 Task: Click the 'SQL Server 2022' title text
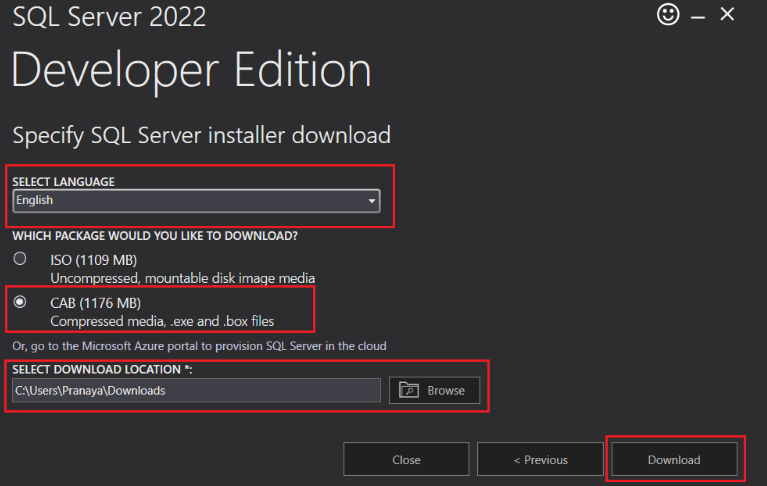[109, 16]
